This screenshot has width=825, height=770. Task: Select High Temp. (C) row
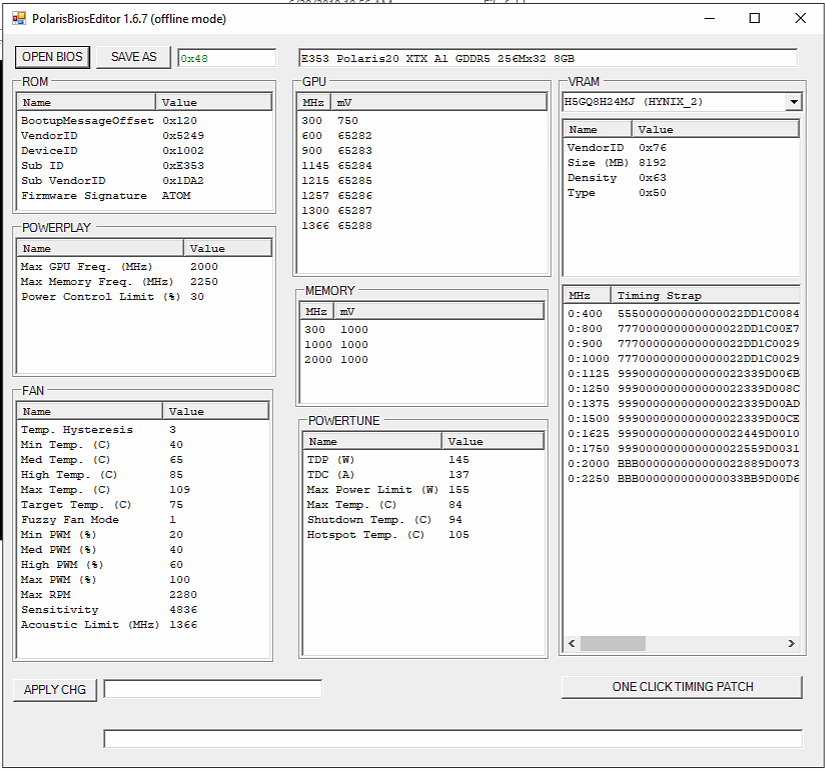point(102,475)
